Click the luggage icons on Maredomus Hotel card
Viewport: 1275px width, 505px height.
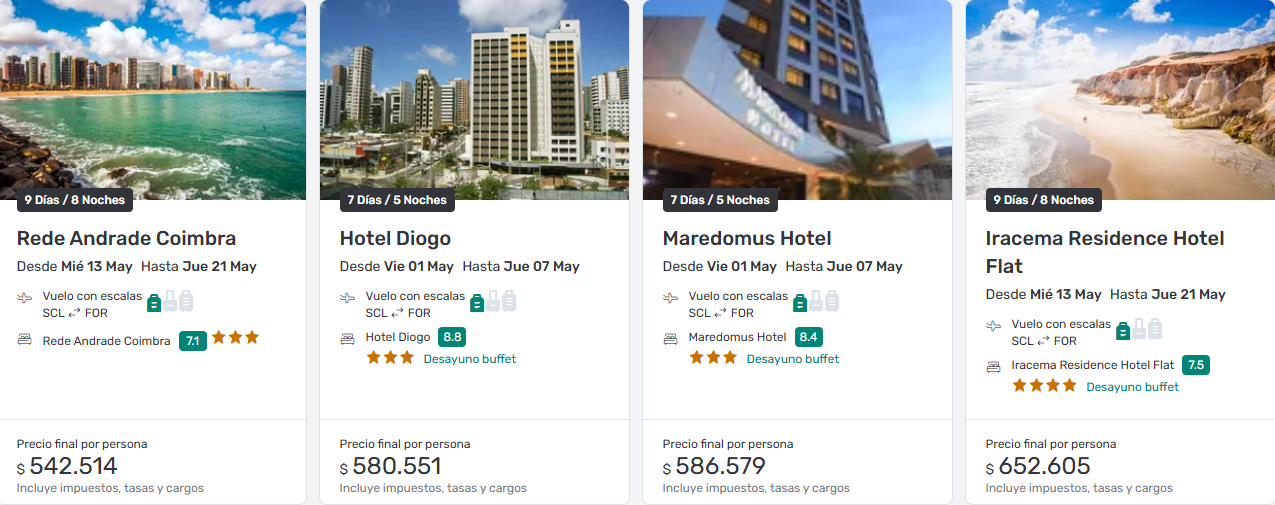point(817,300)
